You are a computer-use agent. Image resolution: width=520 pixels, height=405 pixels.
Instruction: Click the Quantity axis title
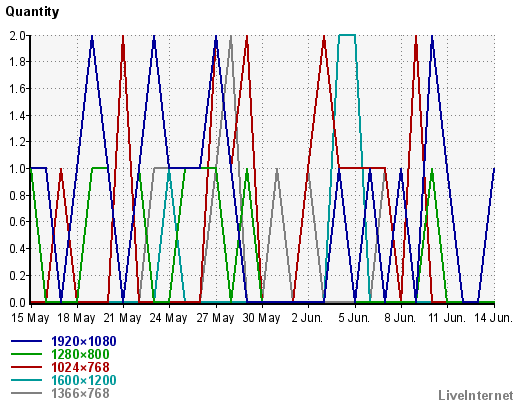point(32,12)
